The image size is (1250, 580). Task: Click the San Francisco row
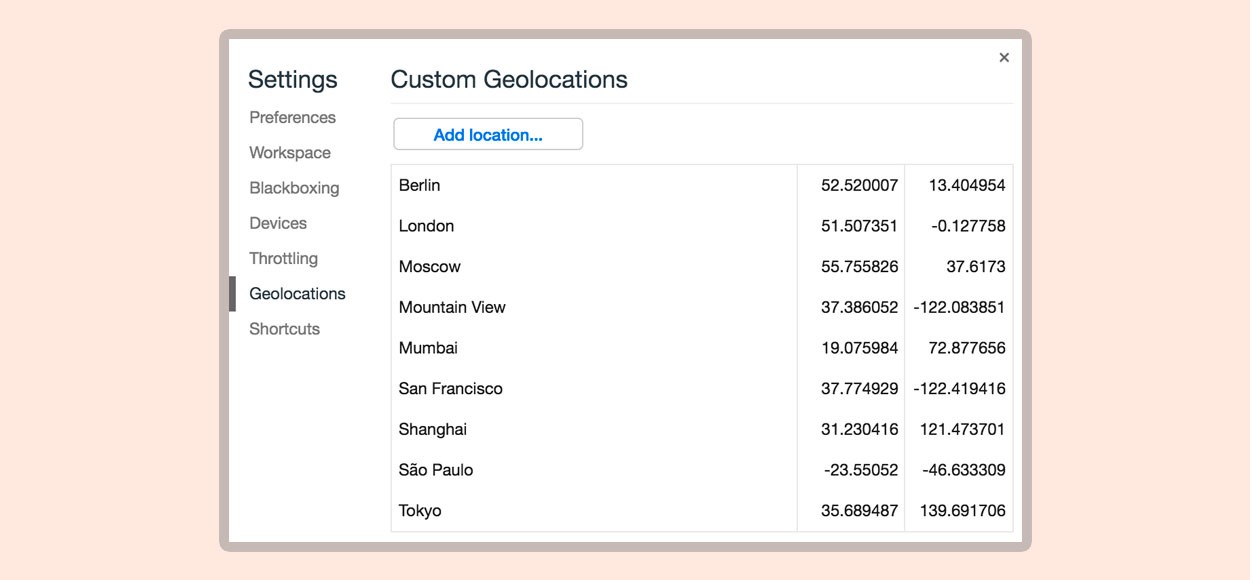pyautogui.click(x=702, y=389)
